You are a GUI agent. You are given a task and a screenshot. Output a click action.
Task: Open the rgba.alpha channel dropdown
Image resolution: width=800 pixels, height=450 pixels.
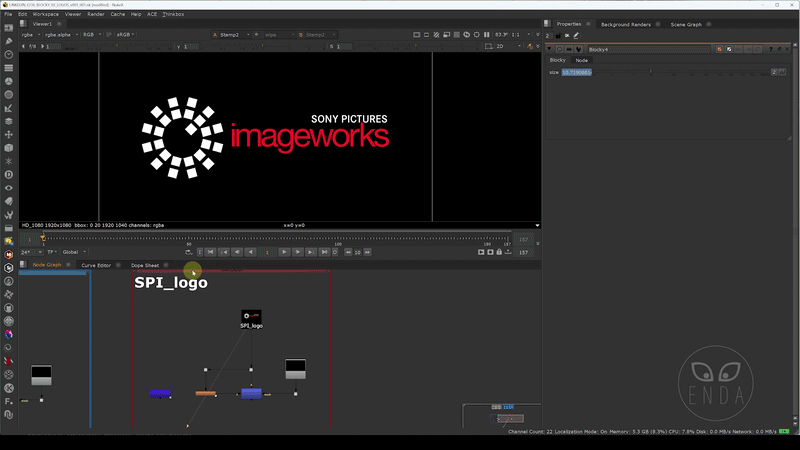61,35
